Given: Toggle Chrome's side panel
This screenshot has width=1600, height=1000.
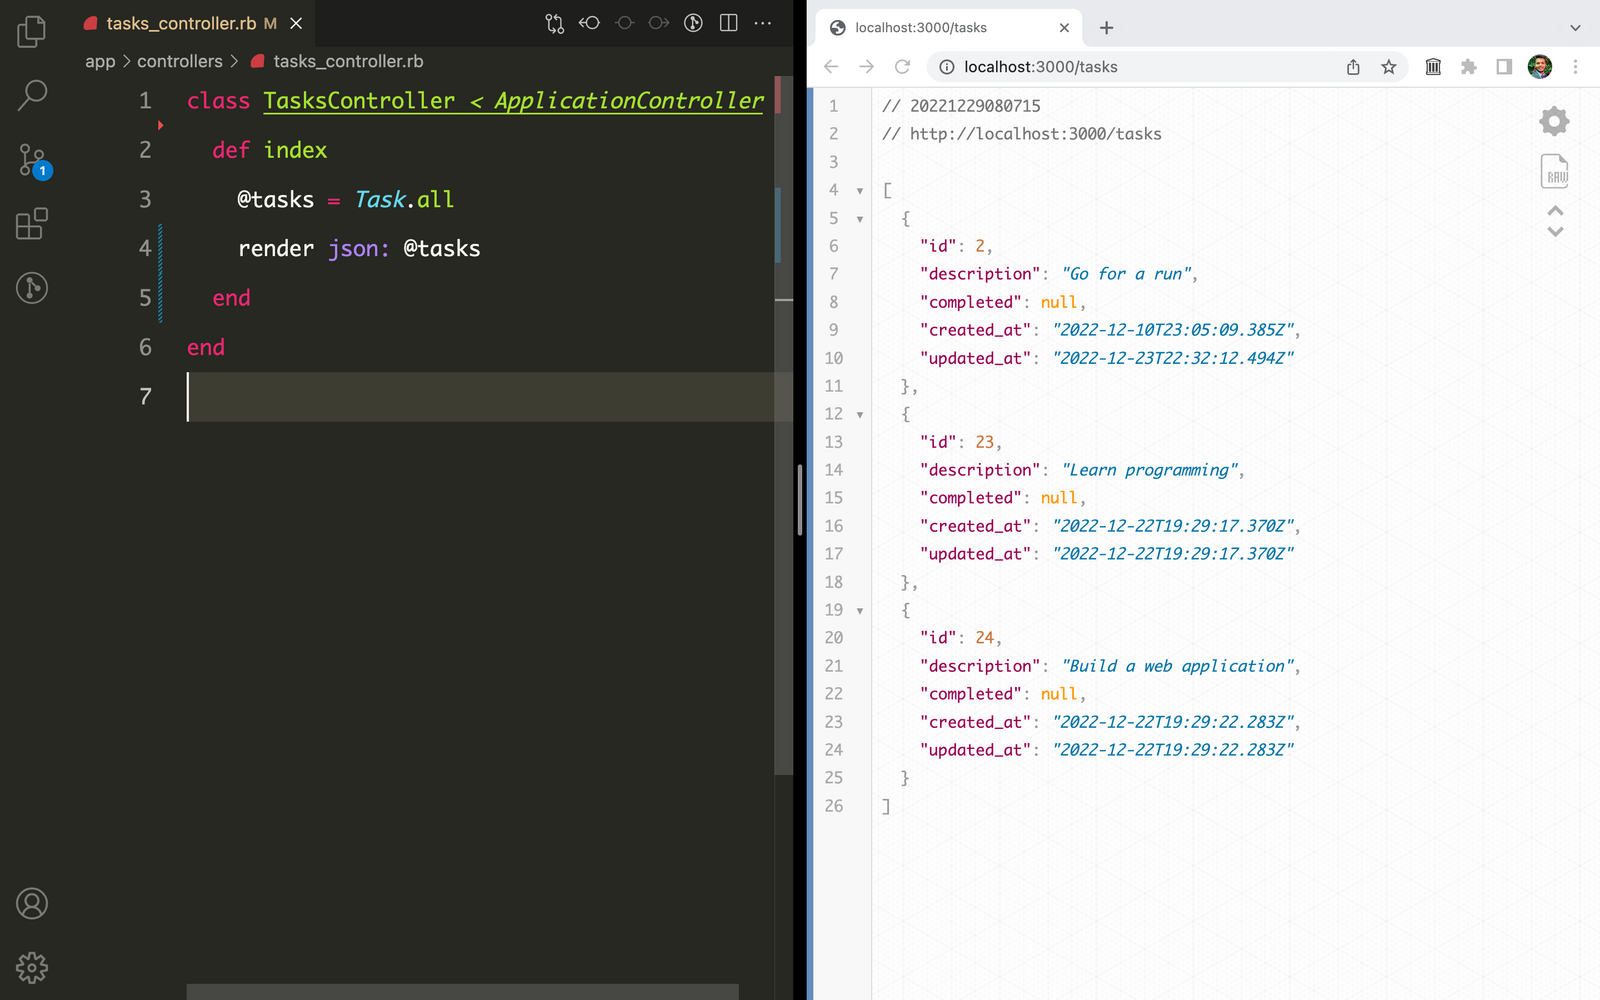Looking at the screenshot, I should [1502, 67].
